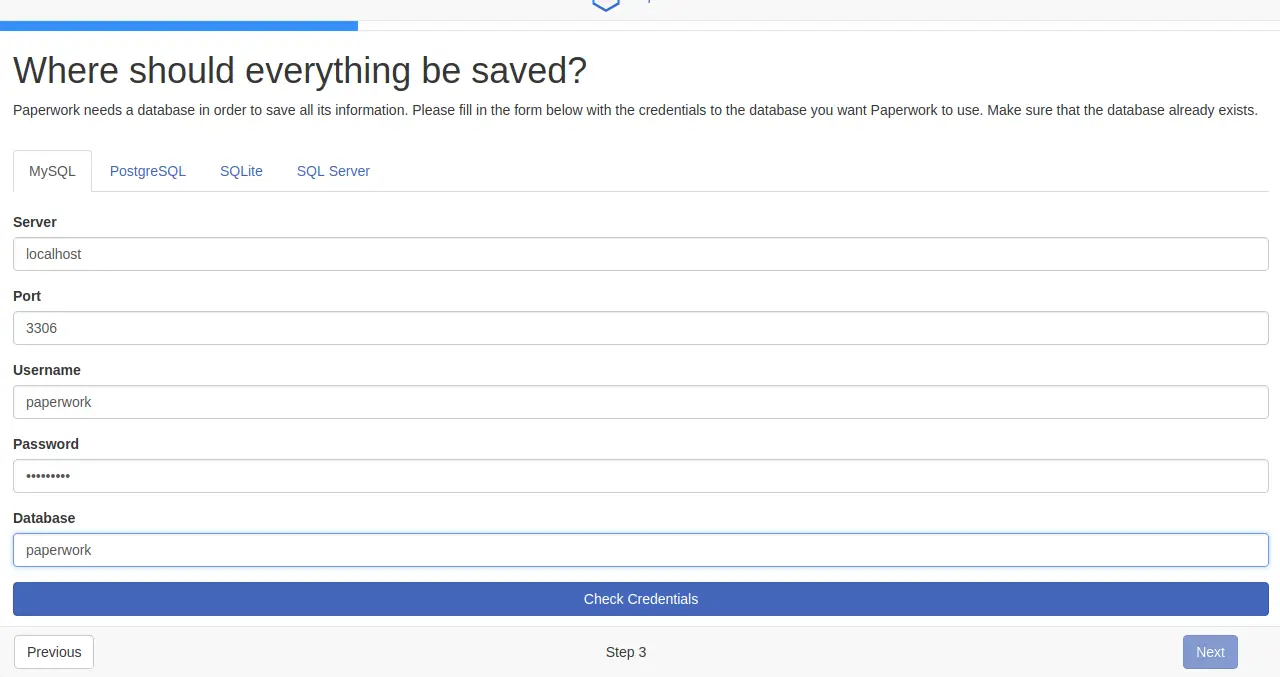Go back with the Previous button
Screen dimensions: 1280x677
54,652
